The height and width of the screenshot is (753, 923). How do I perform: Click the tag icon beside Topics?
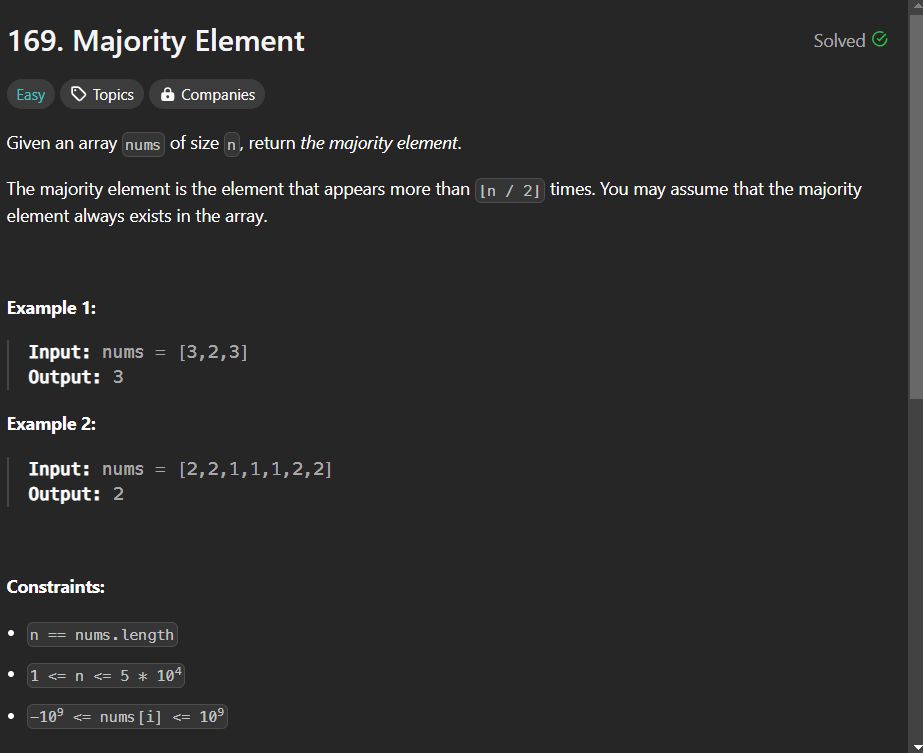[78, 94]
